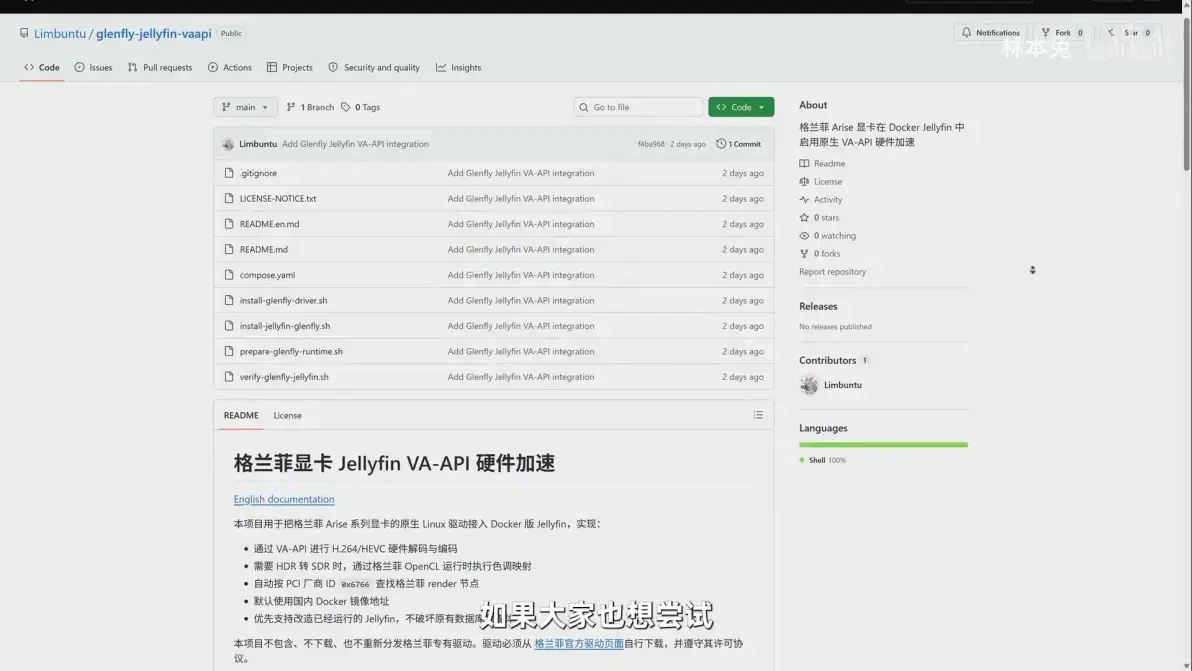Open Limbuntu contributor avatar
The width and height of the screenshot is (1192, 671).
(809, 385)
